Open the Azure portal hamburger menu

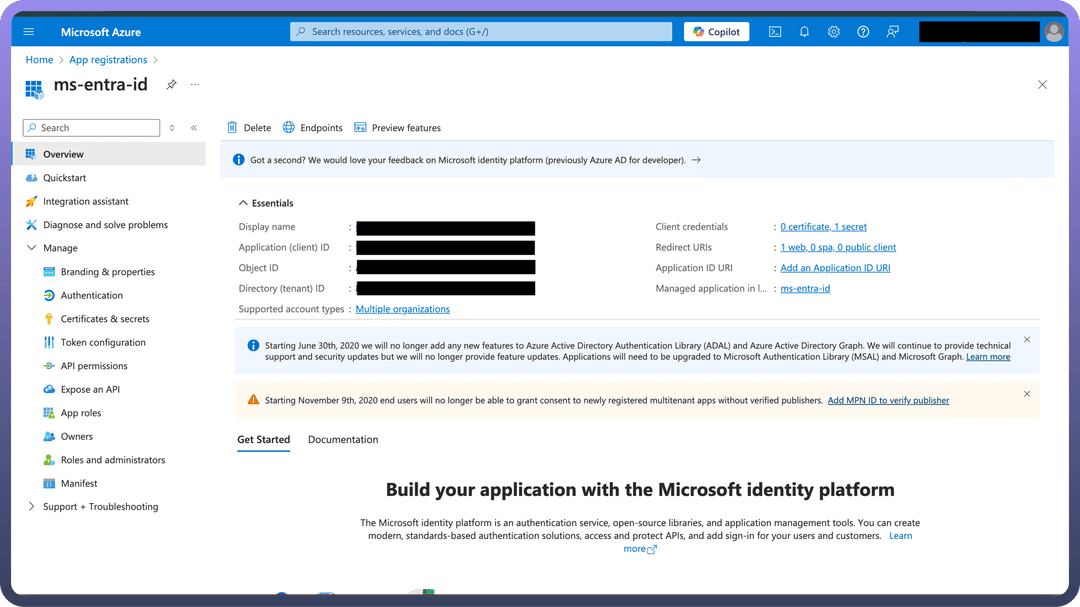tap(29, 32)
